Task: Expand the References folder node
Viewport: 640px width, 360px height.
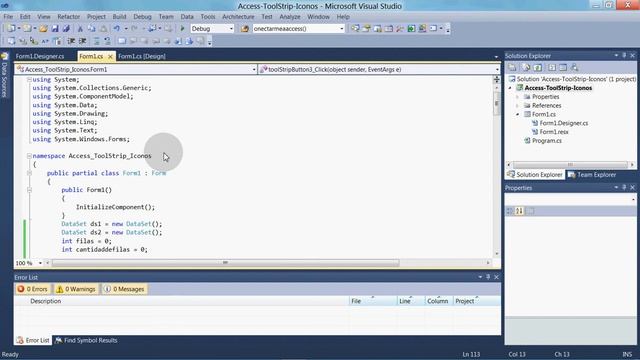Action: click(x=518, y=106)
